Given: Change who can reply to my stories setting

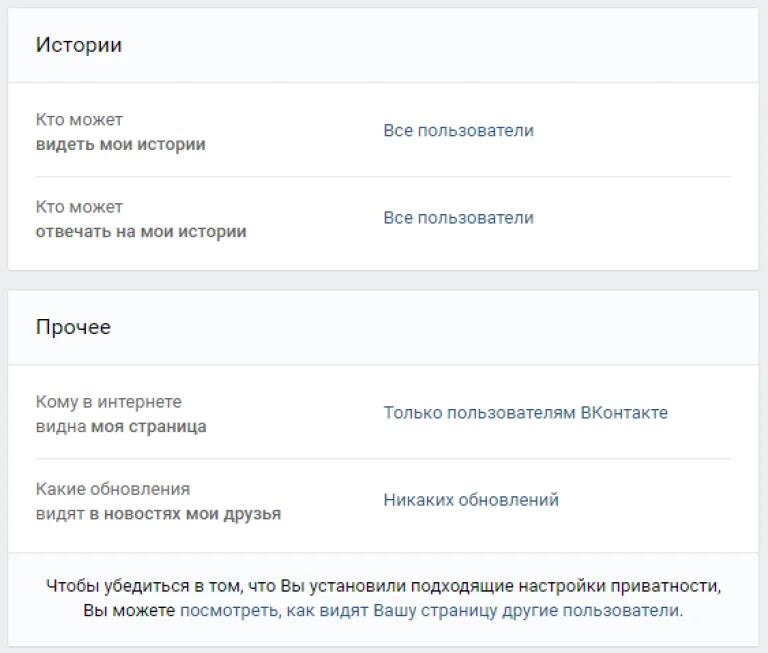Looking at the screenshot, I should (458, 218).
